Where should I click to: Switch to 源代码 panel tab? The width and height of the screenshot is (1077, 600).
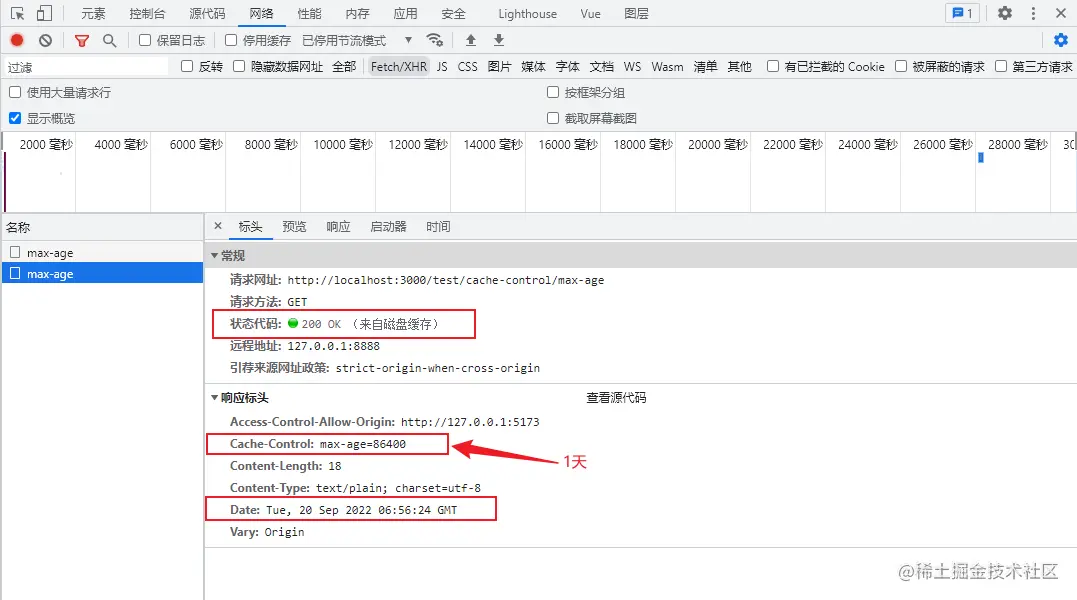tap(207, 14)
